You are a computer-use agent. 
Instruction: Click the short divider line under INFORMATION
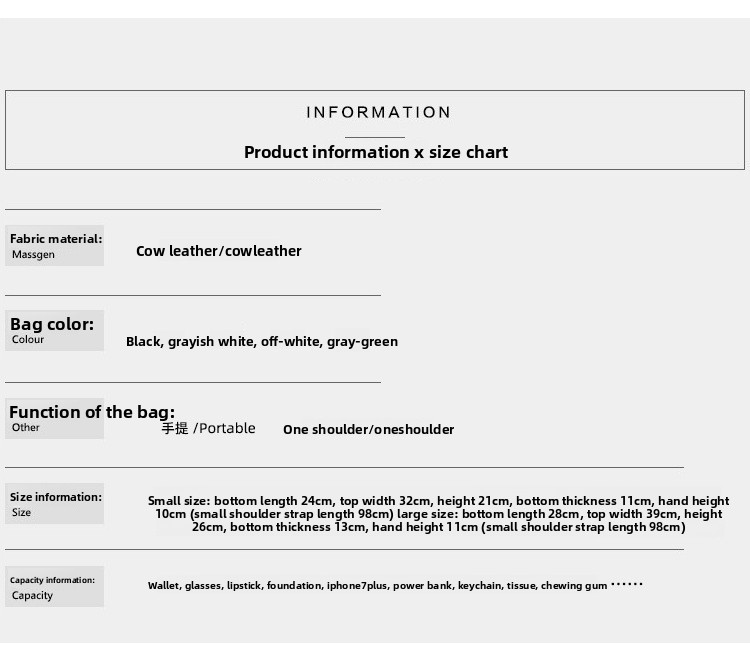pos(375,137)
